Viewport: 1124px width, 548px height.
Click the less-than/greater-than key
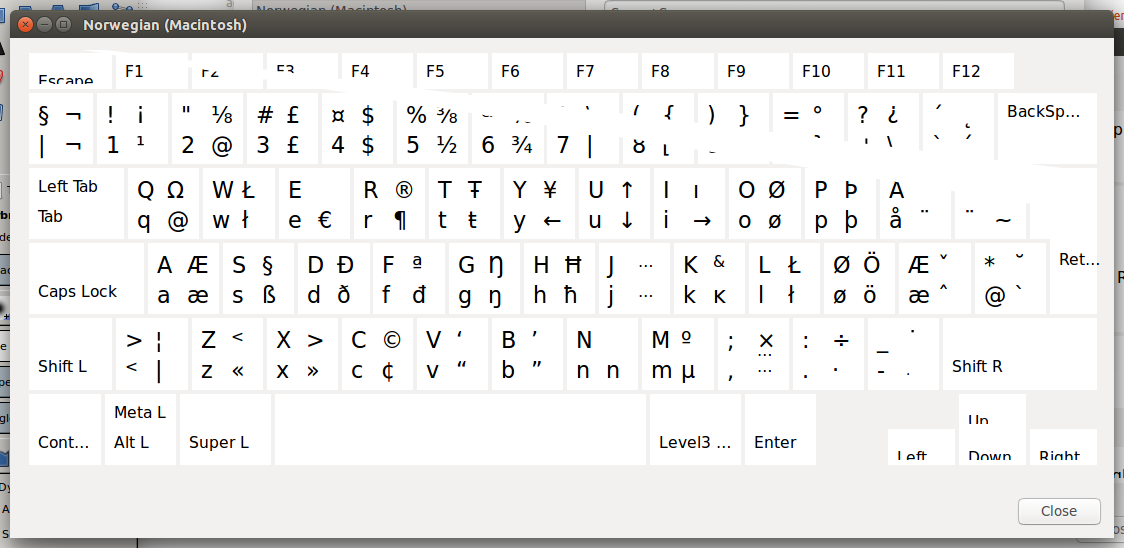[151, 354]
